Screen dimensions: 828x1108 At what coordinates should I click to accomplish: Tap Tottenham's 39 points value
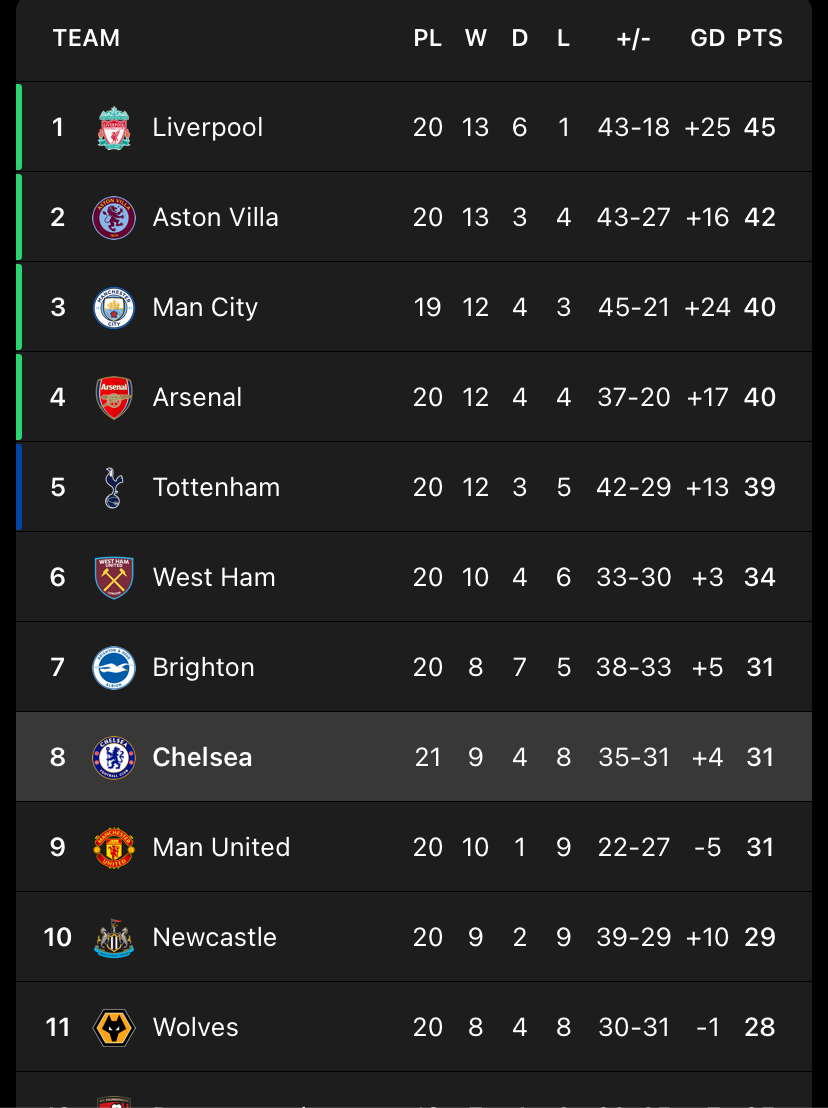tap(759, 488)
